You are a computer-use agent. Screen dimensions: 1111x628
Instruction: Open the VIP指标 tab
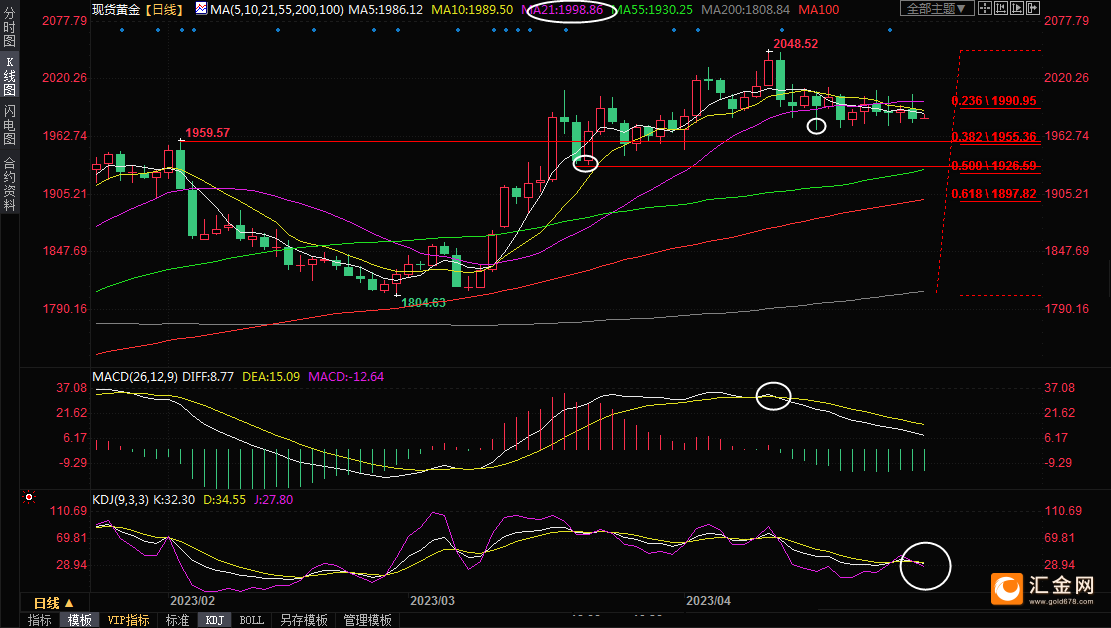128,620
